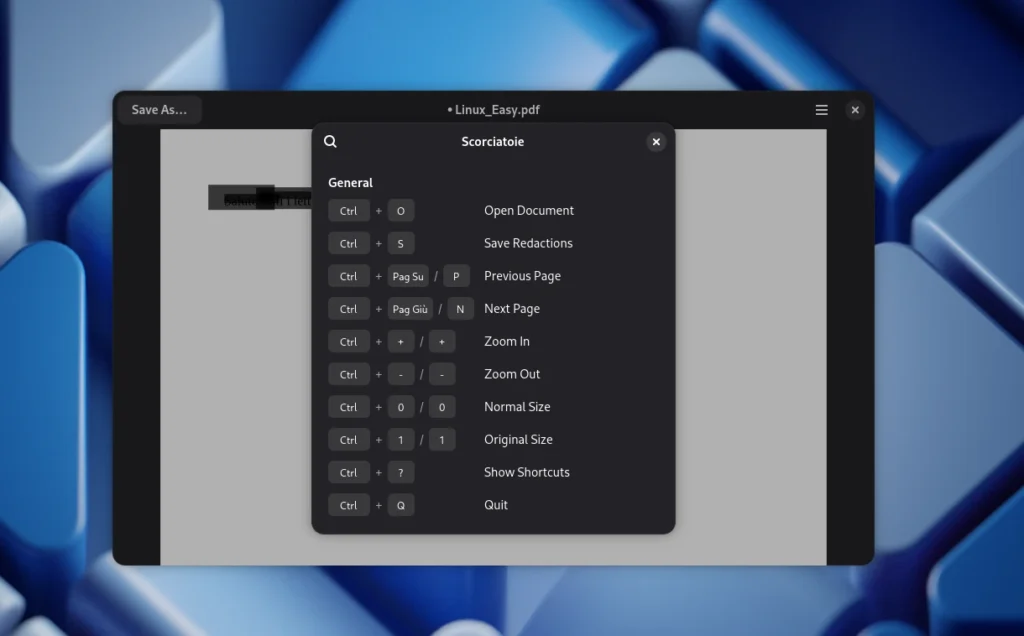Viewport: 1024px width, 636px height.
Task: Select the Show Shortcuts label
Action: (x=527, y=473)
